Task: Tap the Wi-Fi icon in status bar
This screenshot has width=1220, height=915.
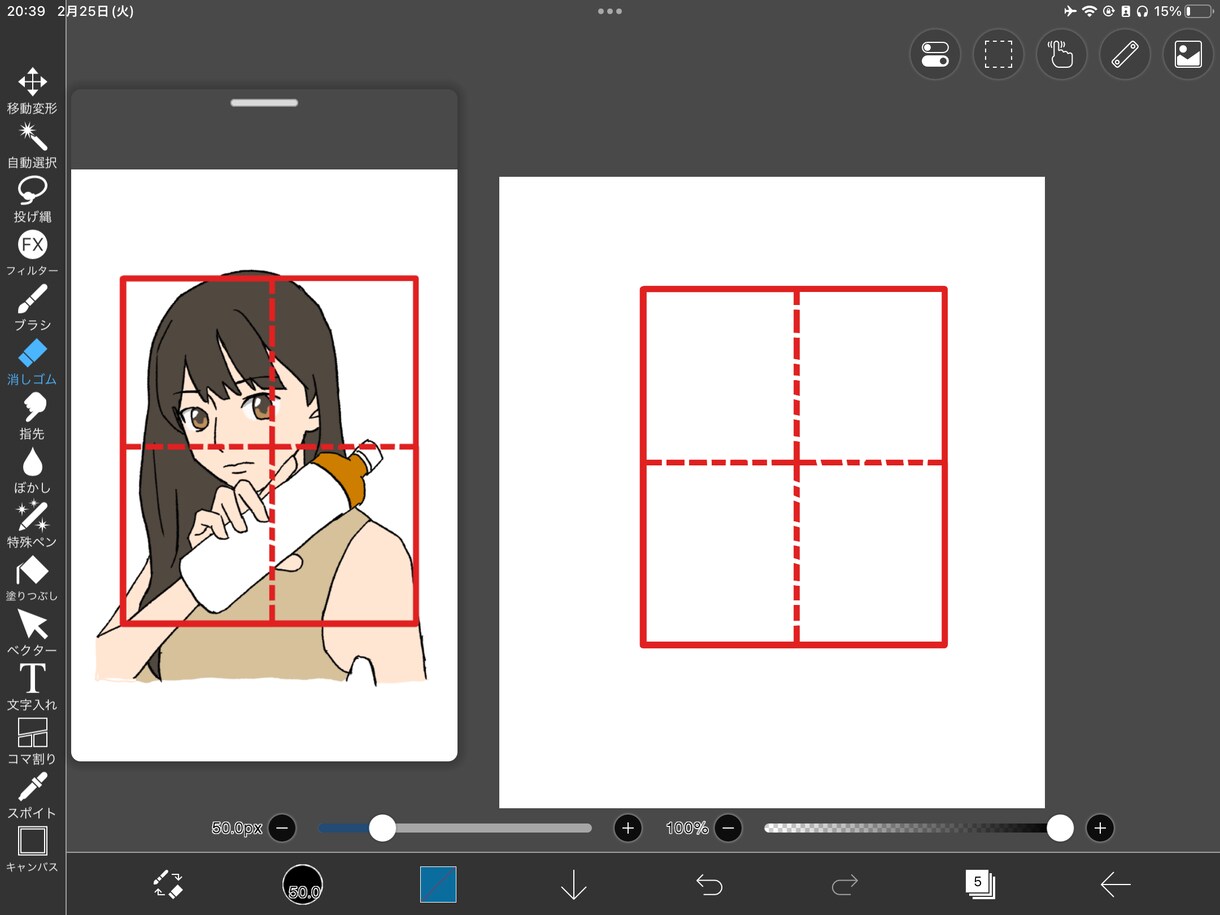Action: pyautogui.click(x=1089, y=11)
